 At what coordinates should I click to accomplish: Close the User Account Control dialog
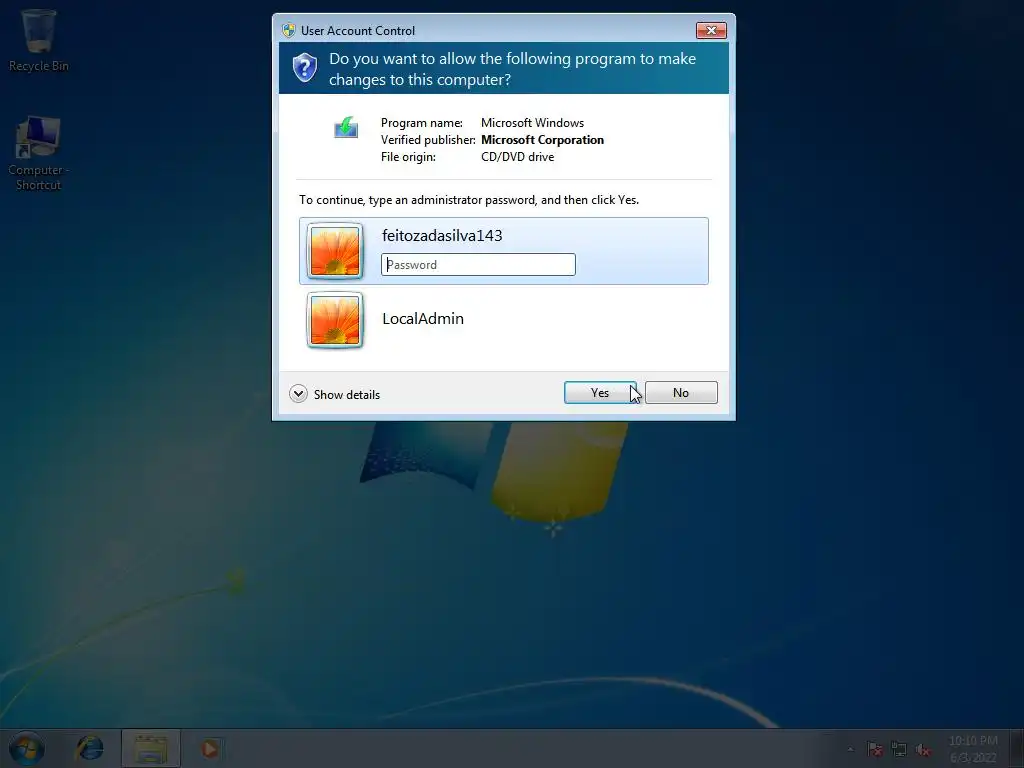[x=711, y=30]
